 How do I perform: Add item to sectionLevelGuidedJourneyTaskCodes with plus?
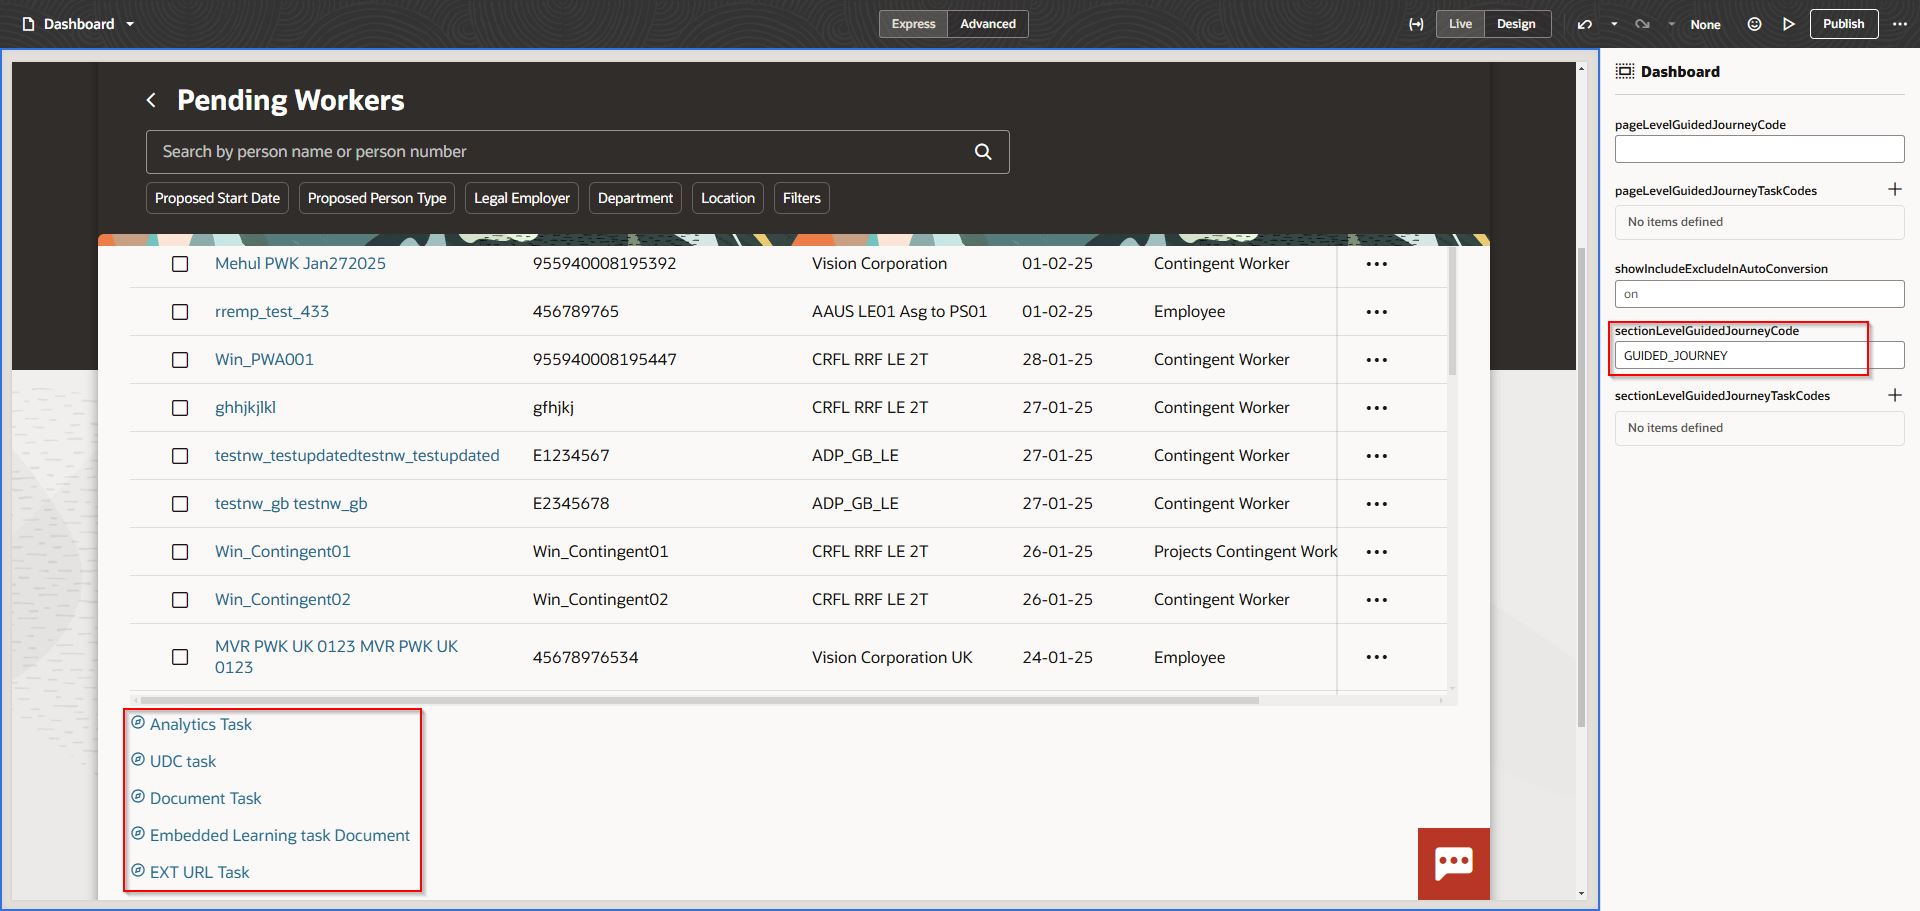pos(1894,395)
